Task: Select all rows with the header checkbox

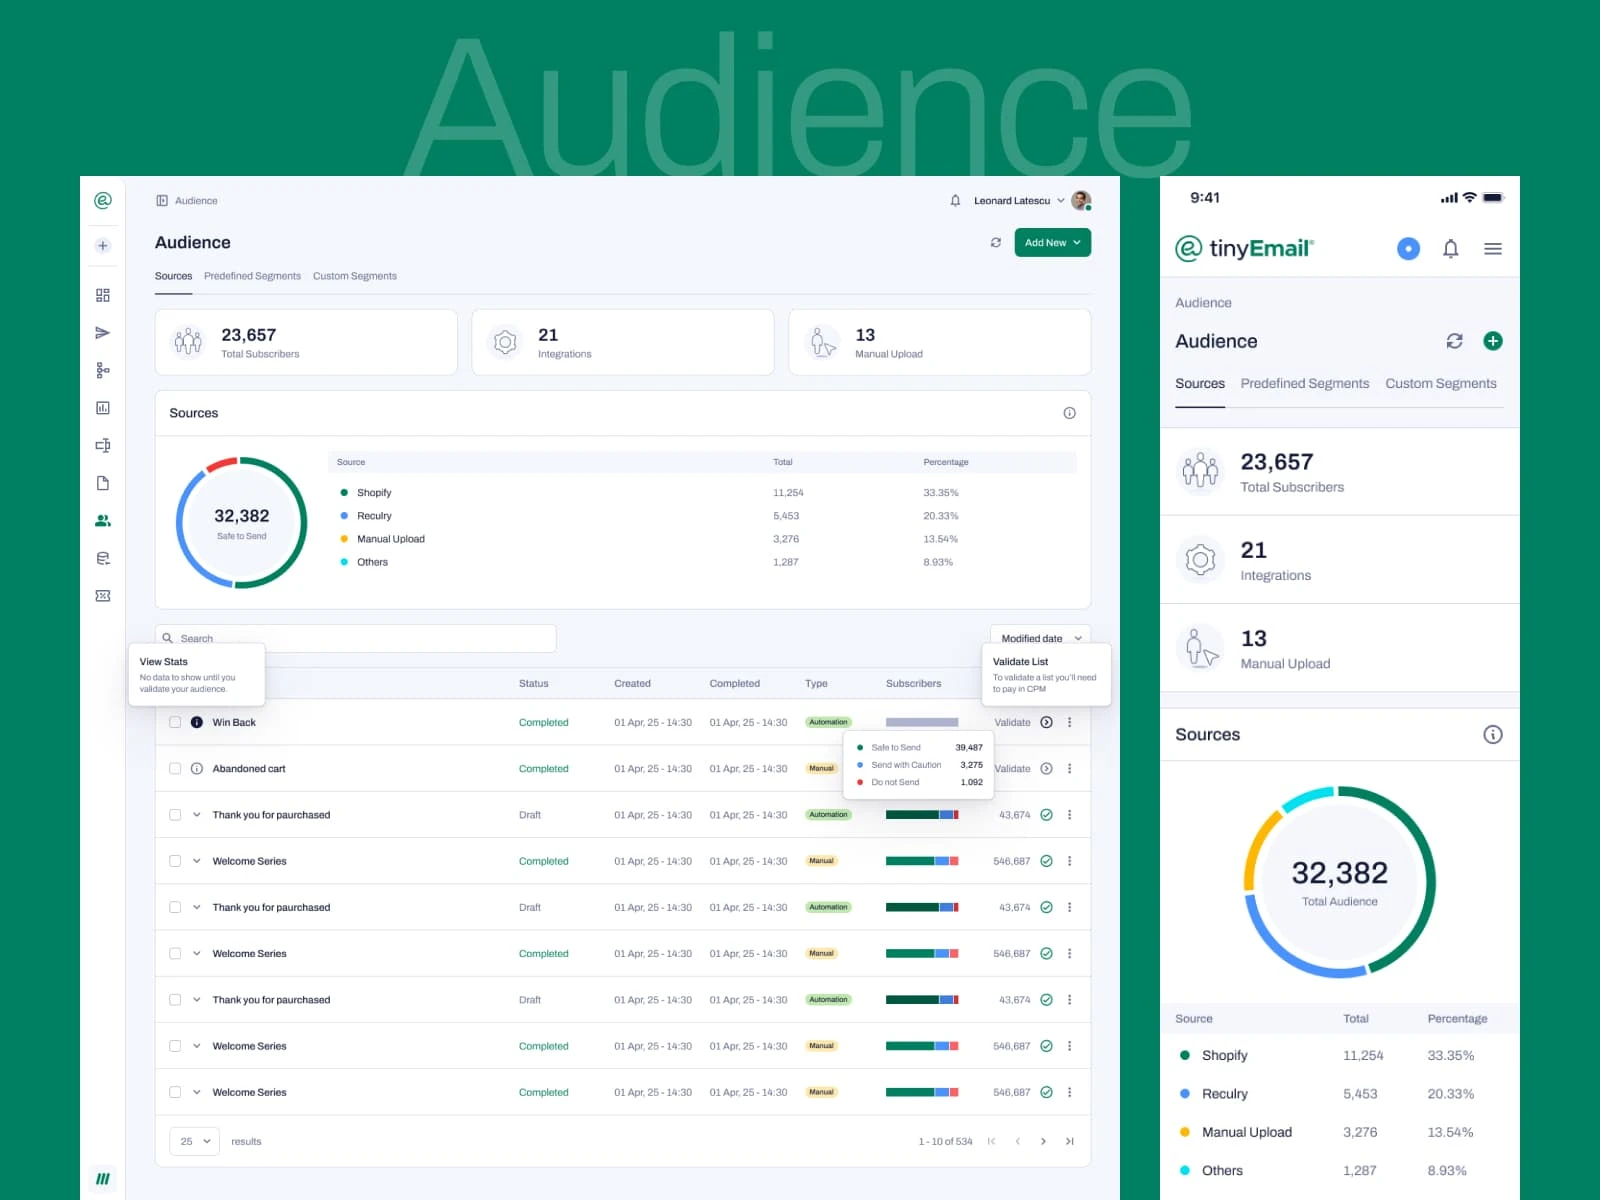Action: click(175, 683)
